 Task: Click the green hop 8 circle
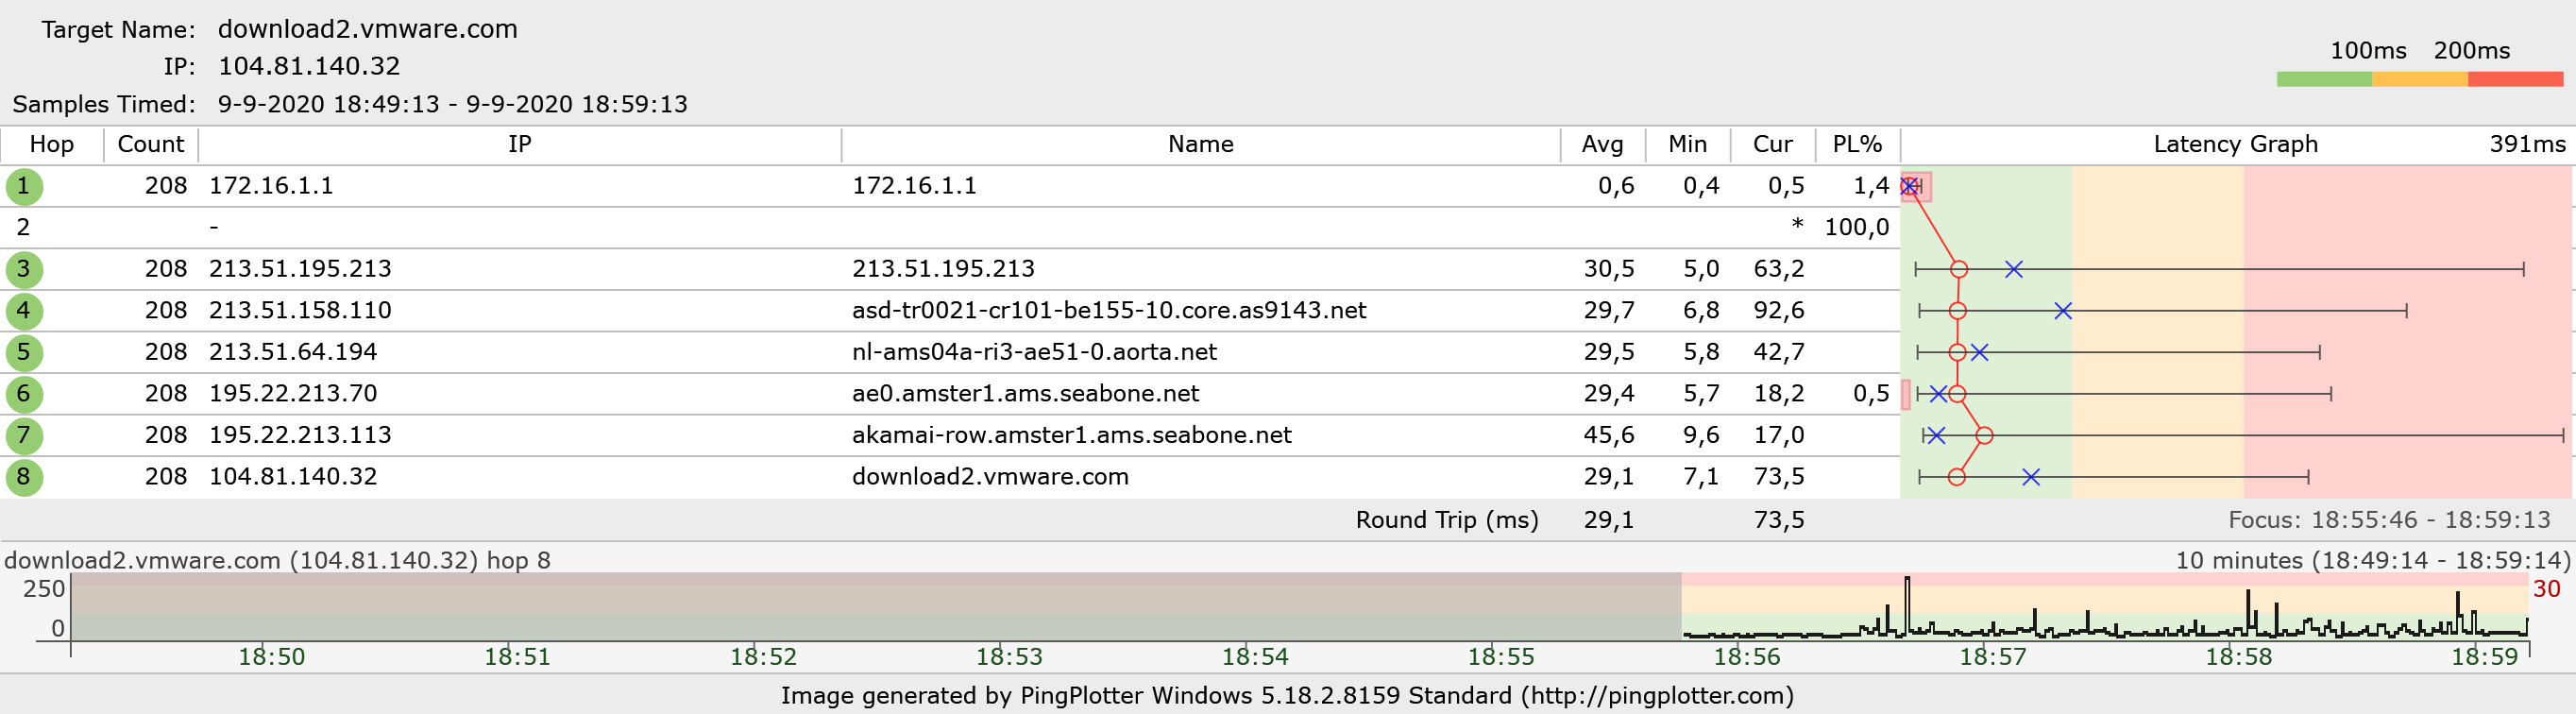tap(24, 477)
